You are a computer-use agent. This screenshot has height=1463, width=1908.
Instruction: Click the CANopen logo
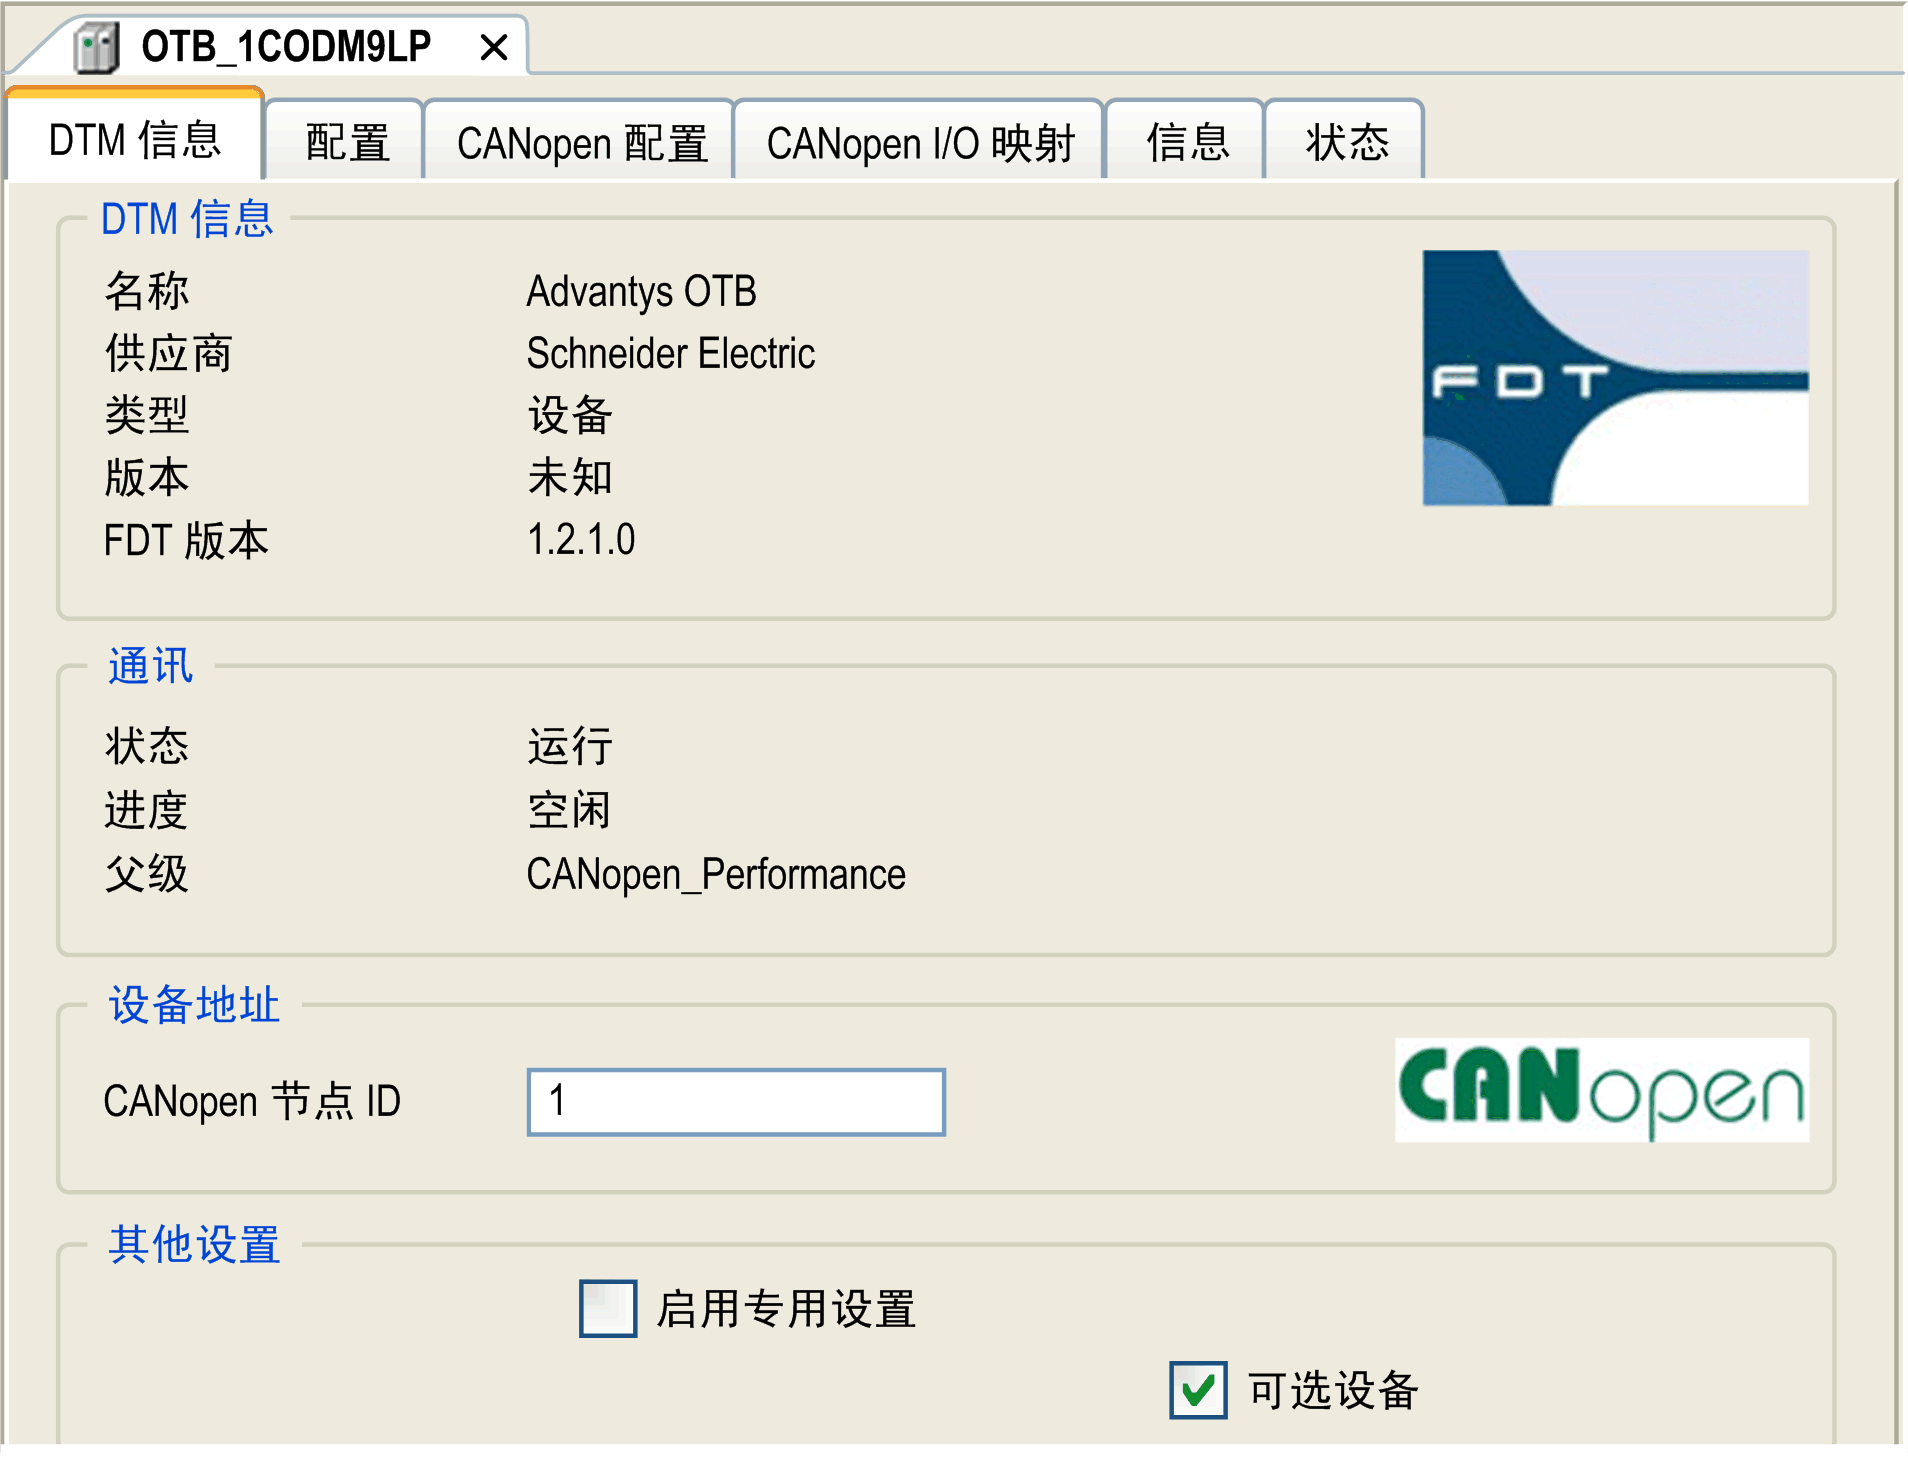pyautogui.click(x=1601, y=1089)
